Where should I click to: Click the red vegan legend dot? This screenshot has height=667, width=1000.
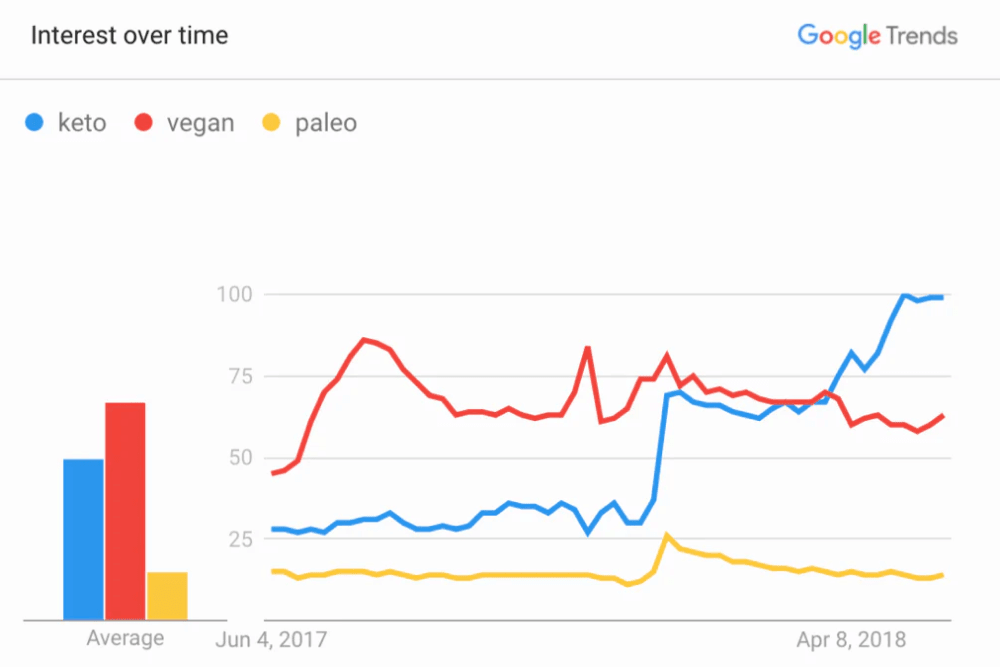coord(144,124)
